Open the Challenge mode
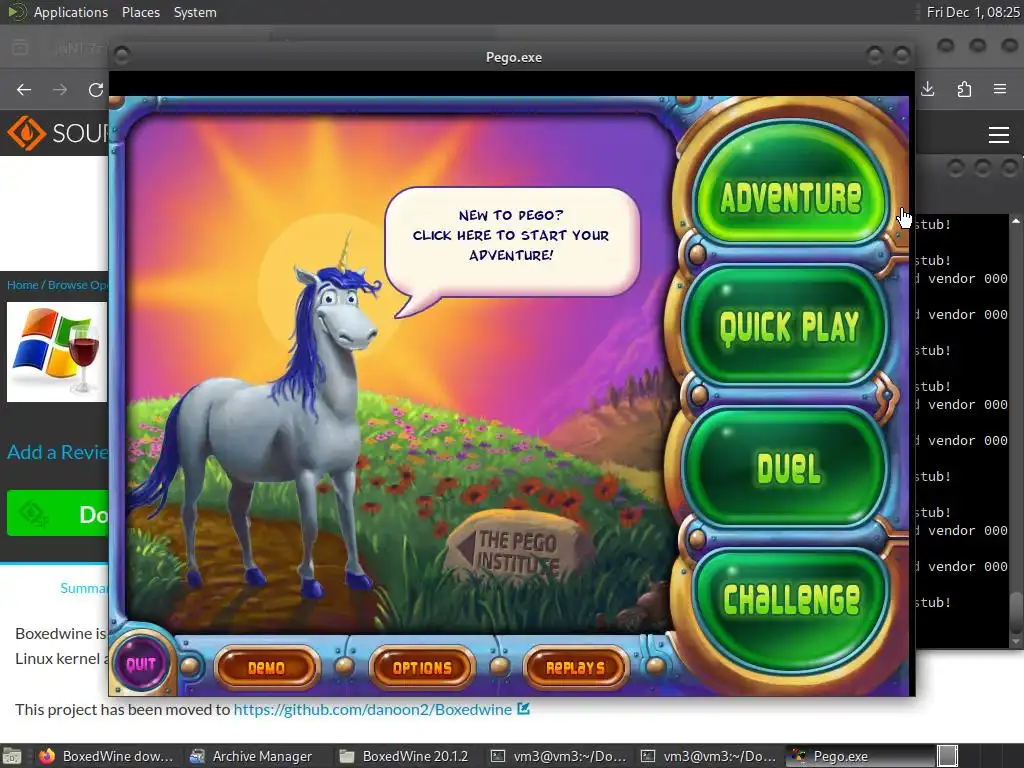 coord(792,612)
